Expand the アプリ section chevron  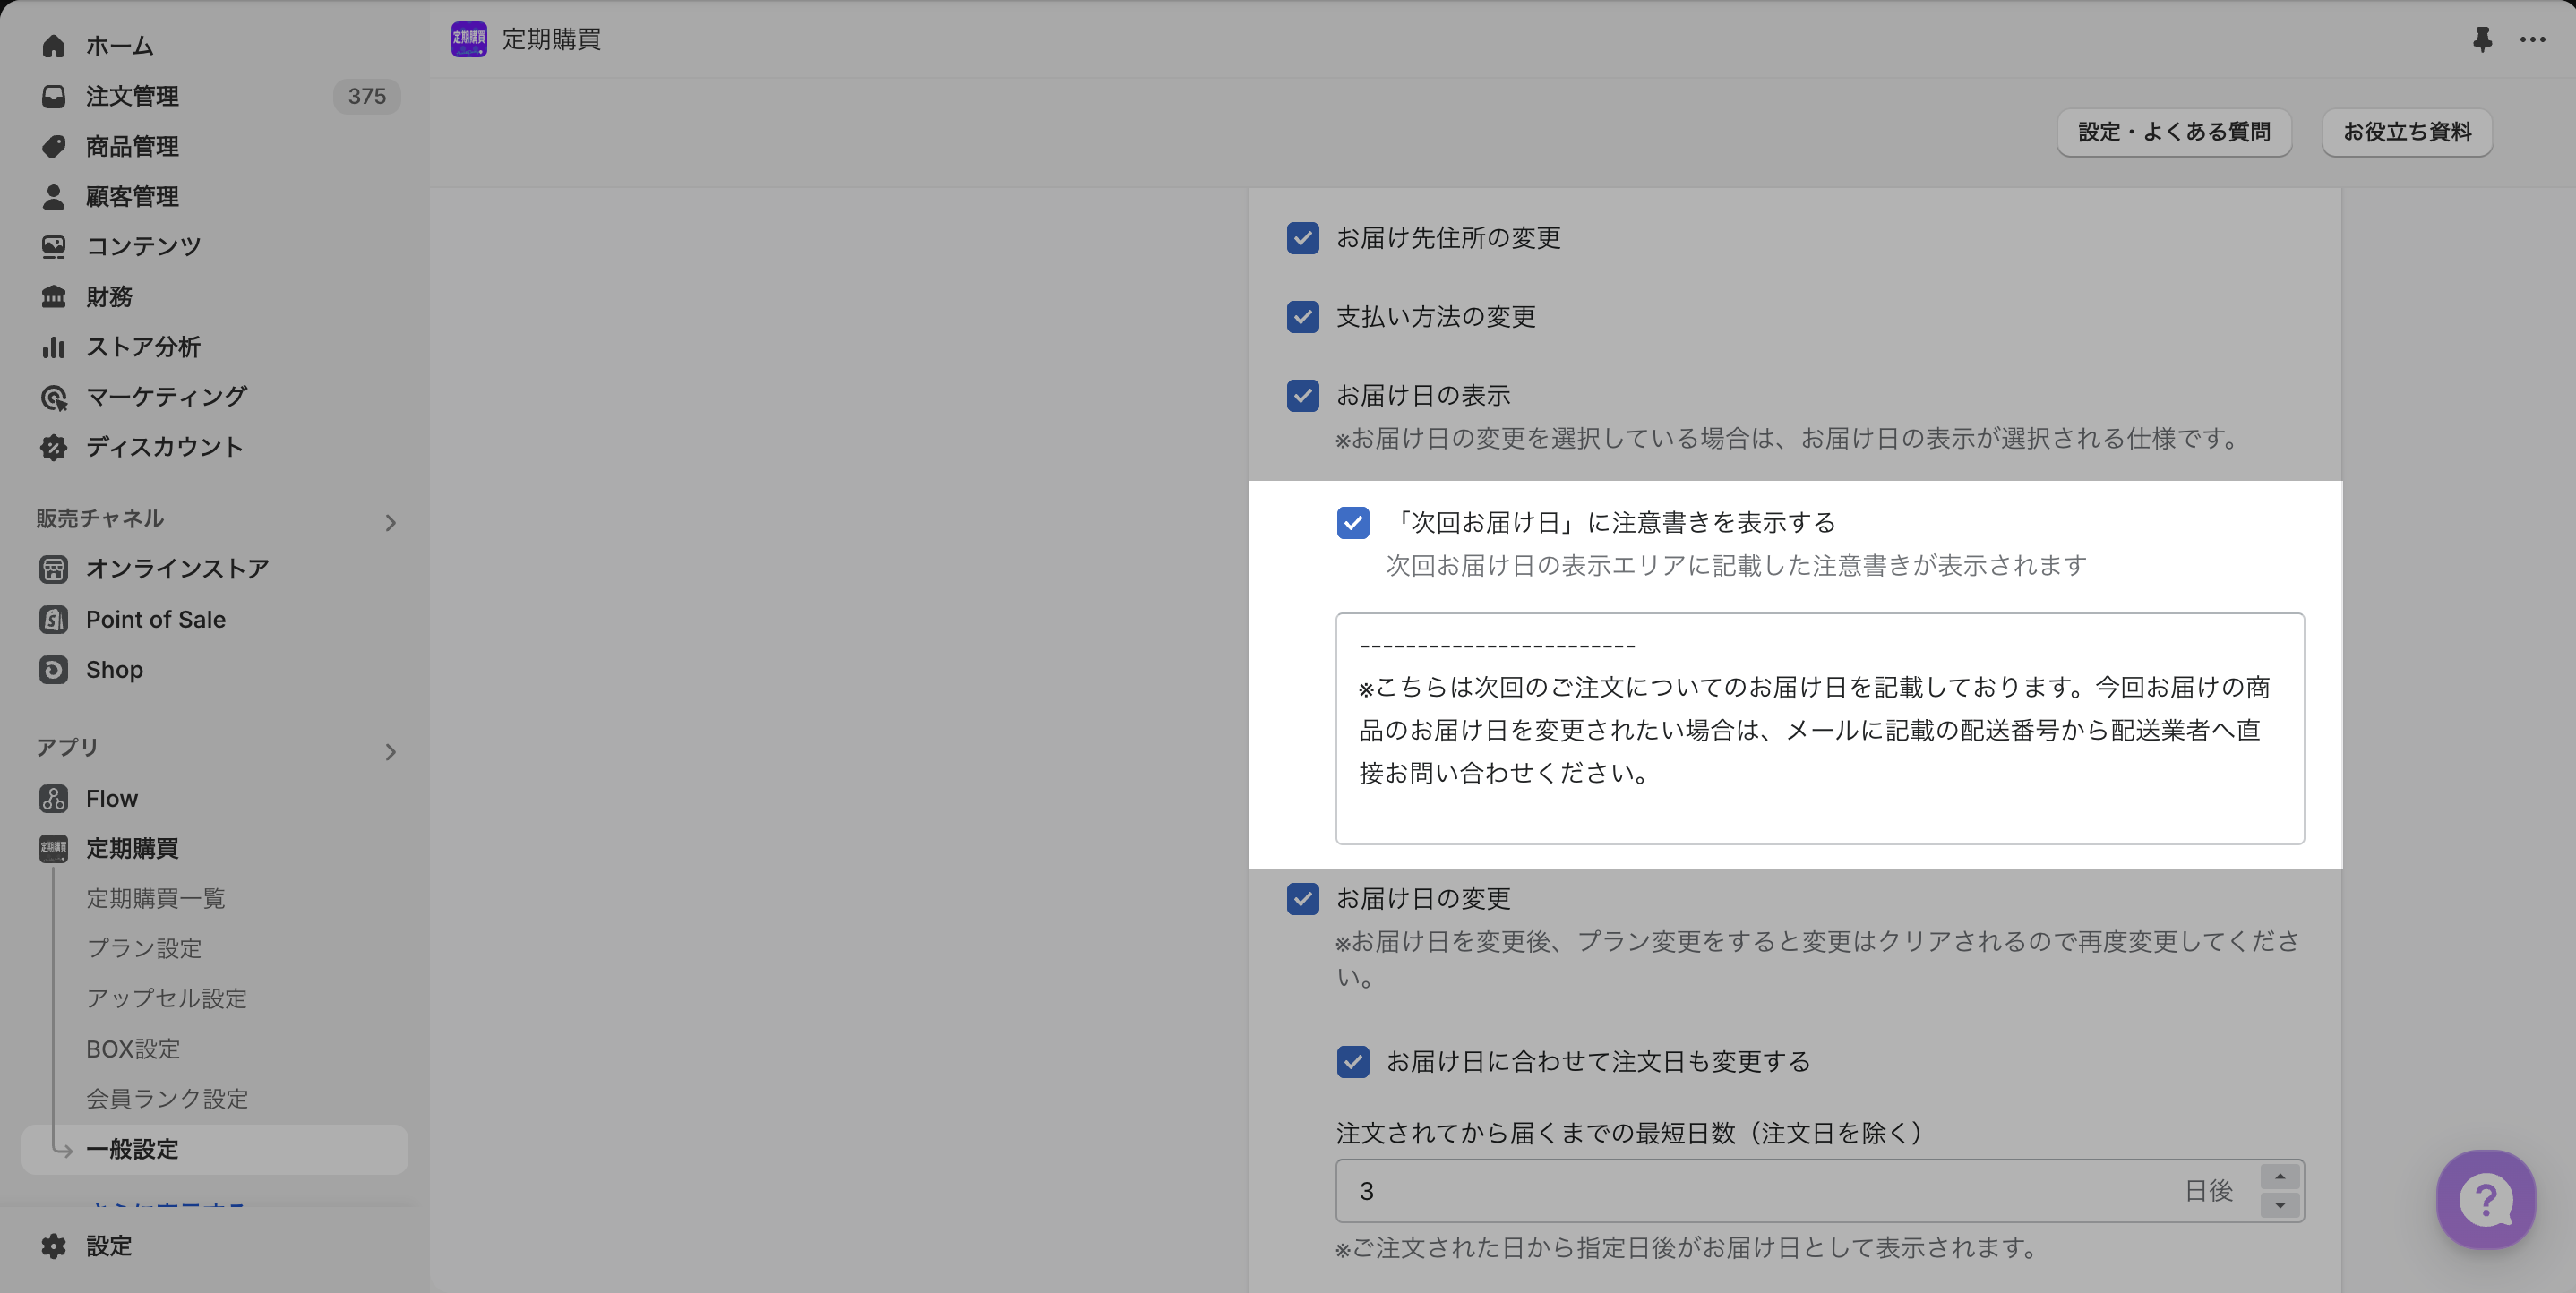[390, 752]
